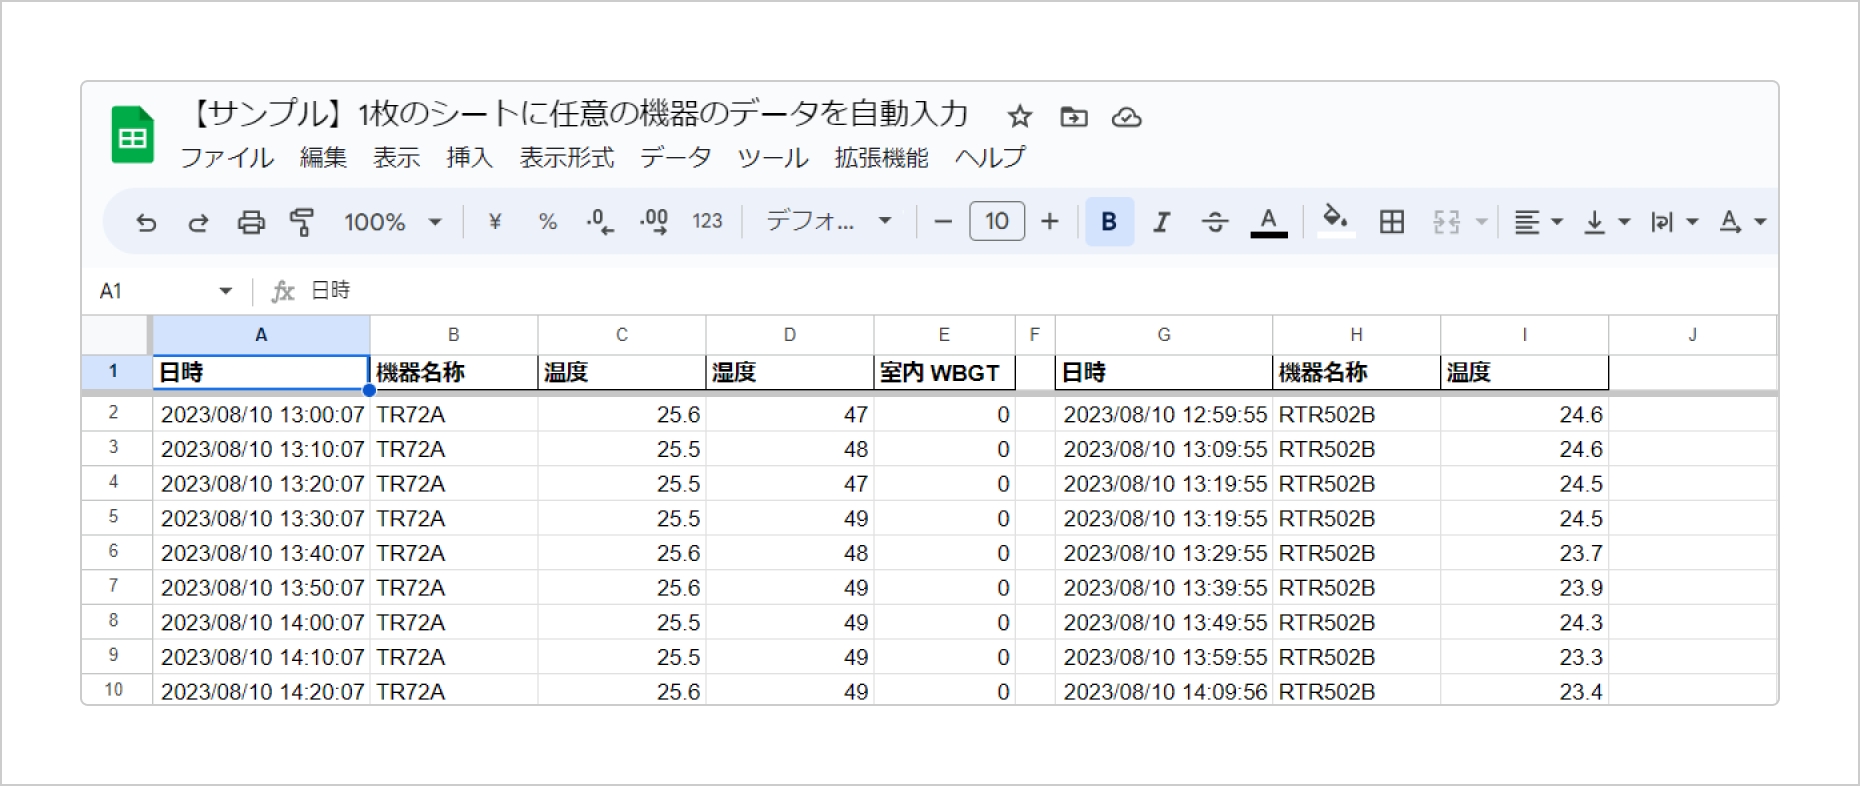This screenshot has height=786, width=1860.
Task: Open the ファイル menu
Action: coord(227,158)
